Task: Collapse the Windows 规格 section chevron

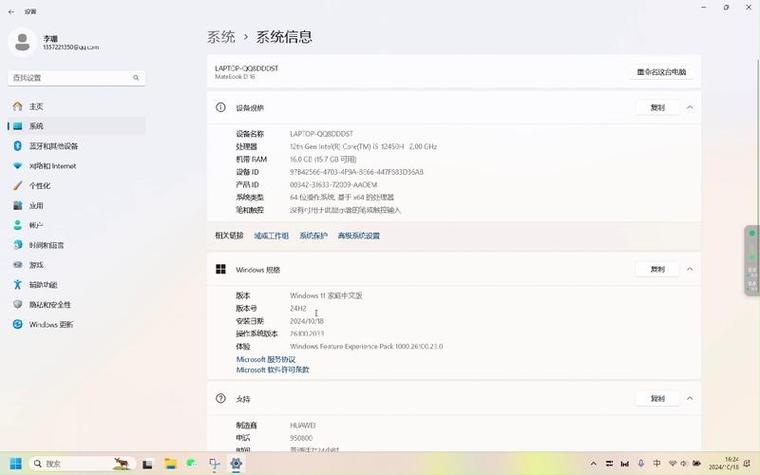Action: pyautogui.click(x=690, y=269)
